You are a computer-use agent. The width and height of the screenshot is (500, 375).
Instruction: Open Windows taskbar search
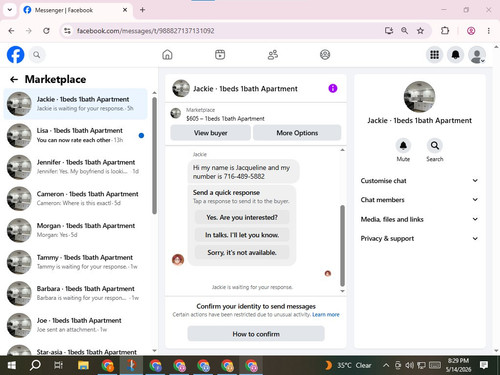point(35,365)
